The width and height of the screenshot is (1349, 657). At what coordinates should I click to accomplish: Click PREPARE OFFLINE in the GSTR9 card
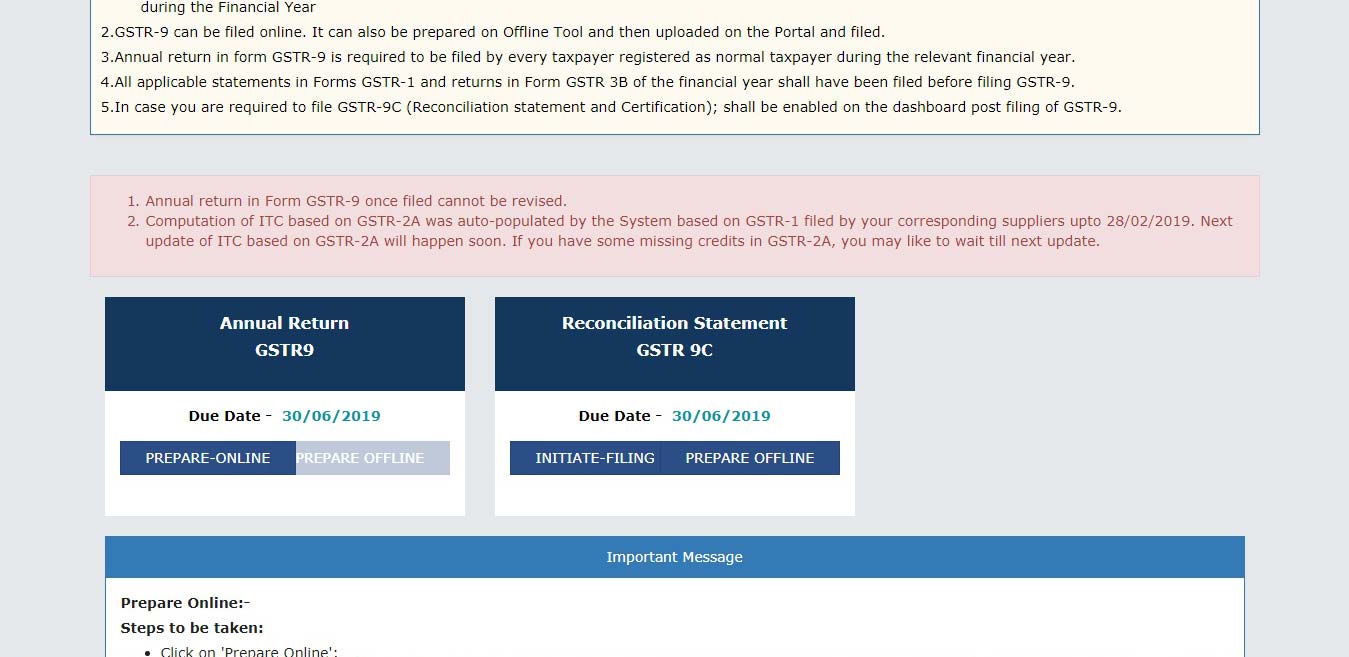pos(372,458)
